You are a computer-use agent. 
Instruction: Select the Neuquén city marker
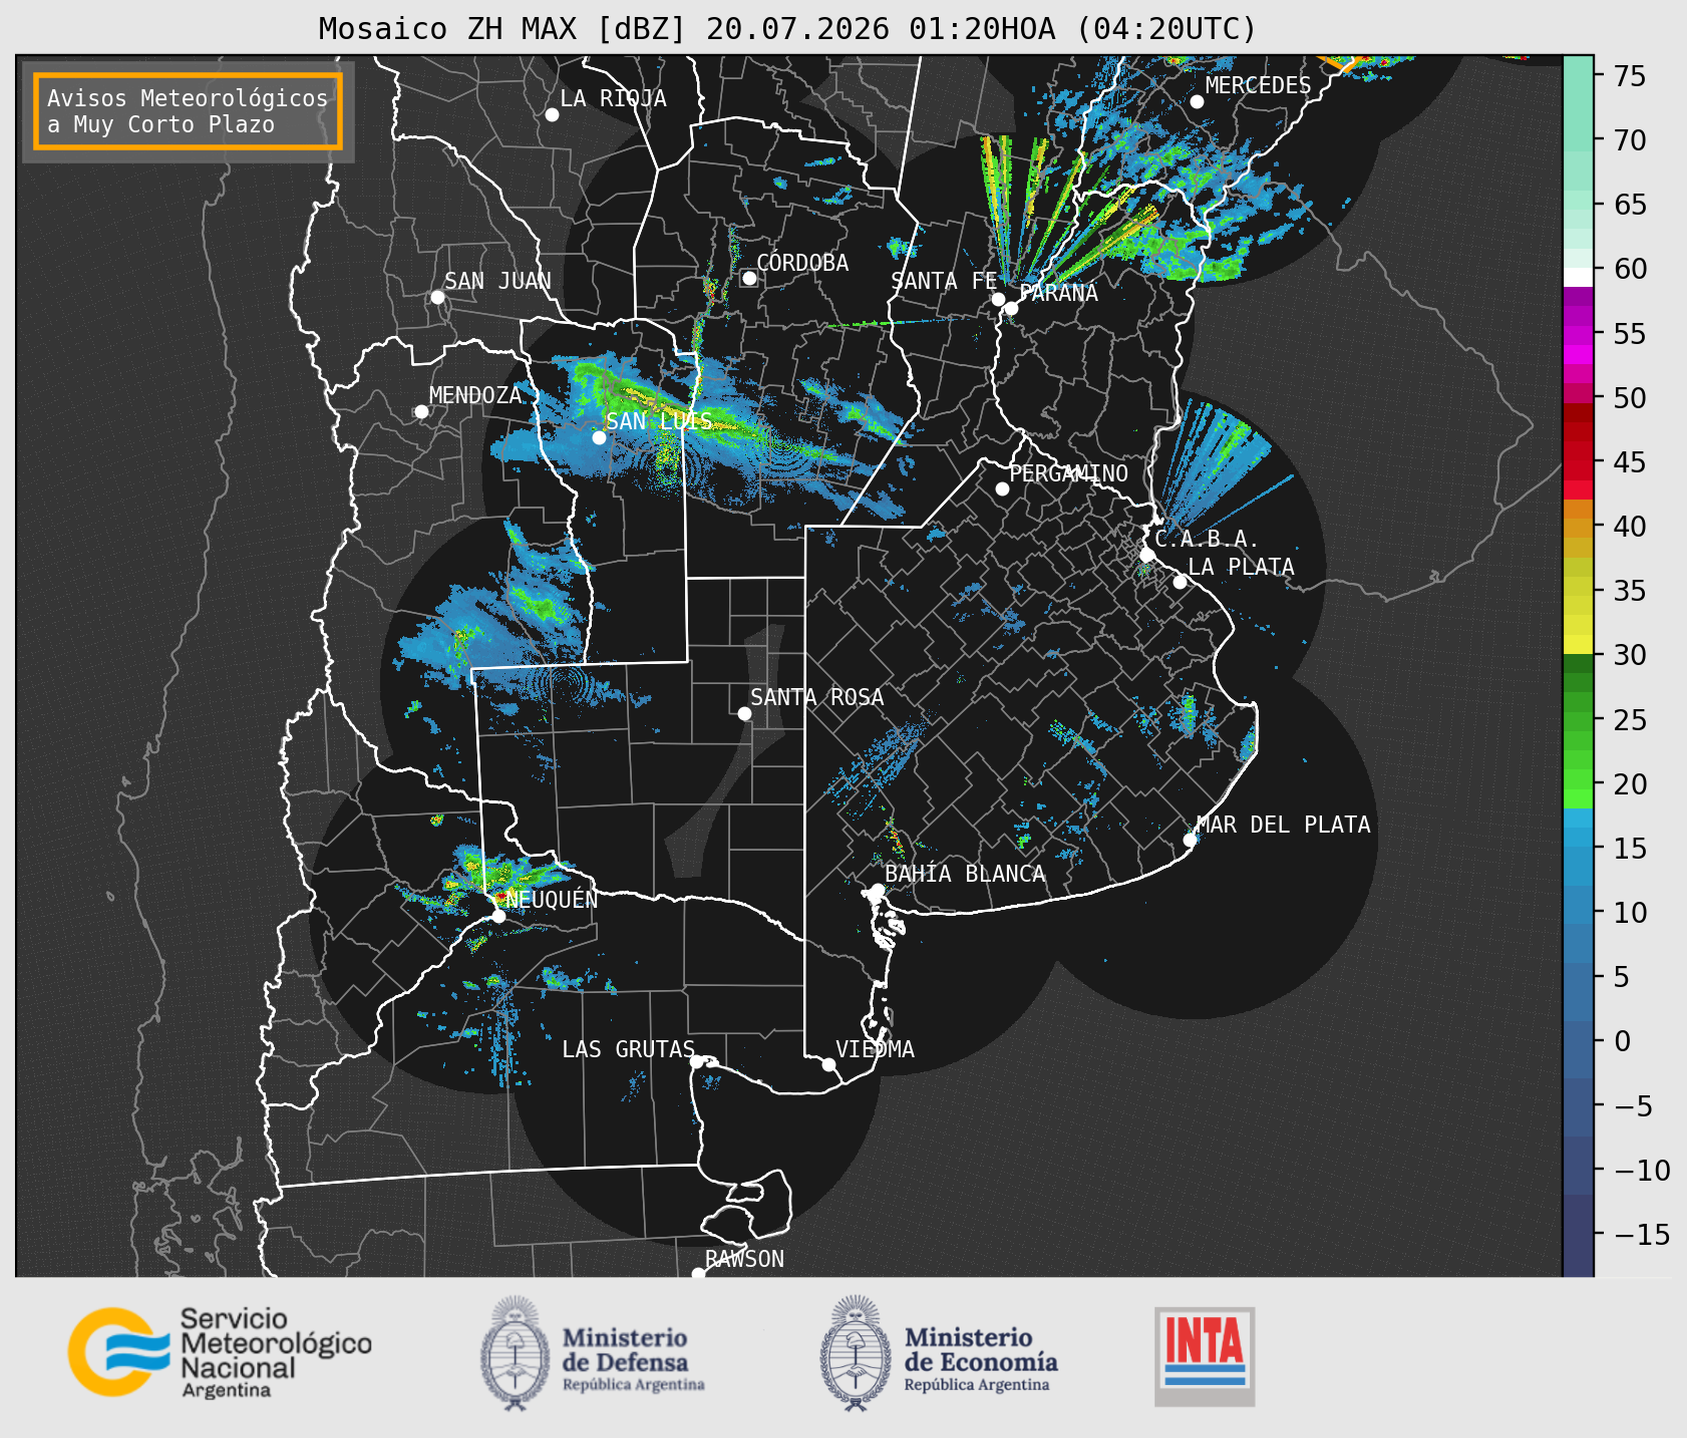[498, 916]
